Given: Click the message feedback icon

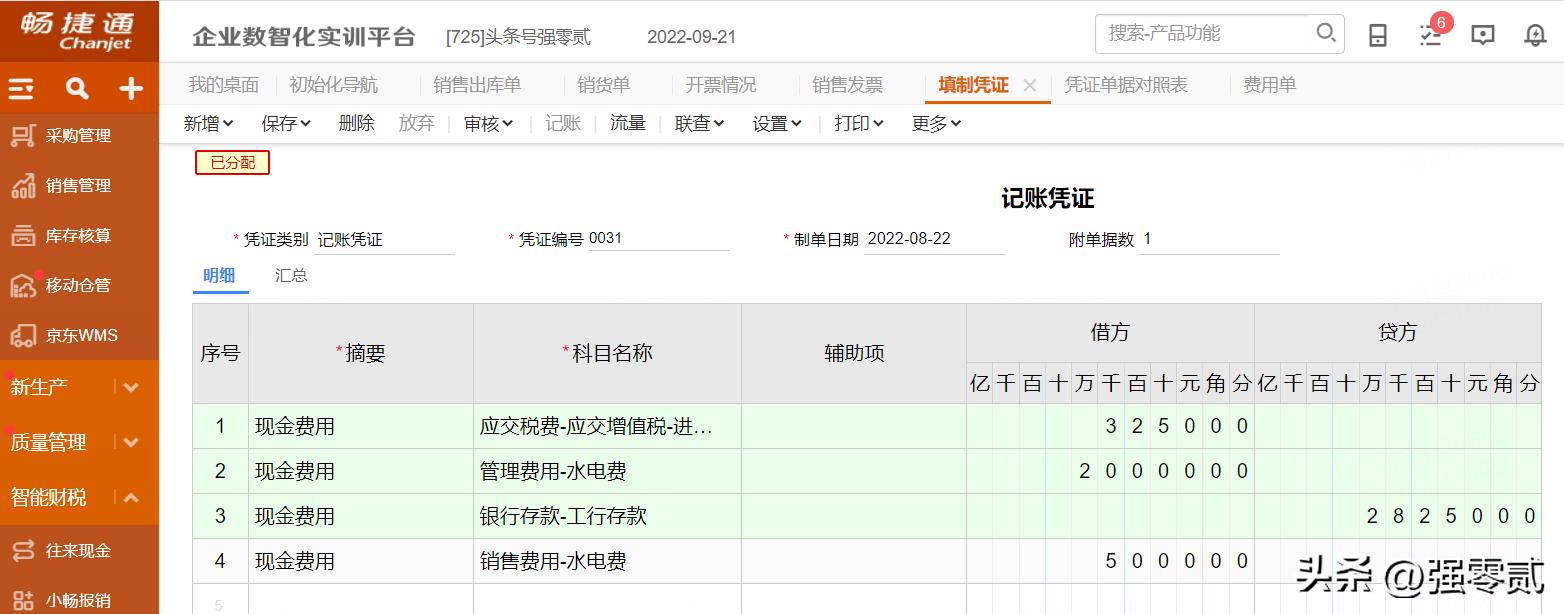Looking at the screenshot, I should pyautogui.click(x=1482, y=34).
